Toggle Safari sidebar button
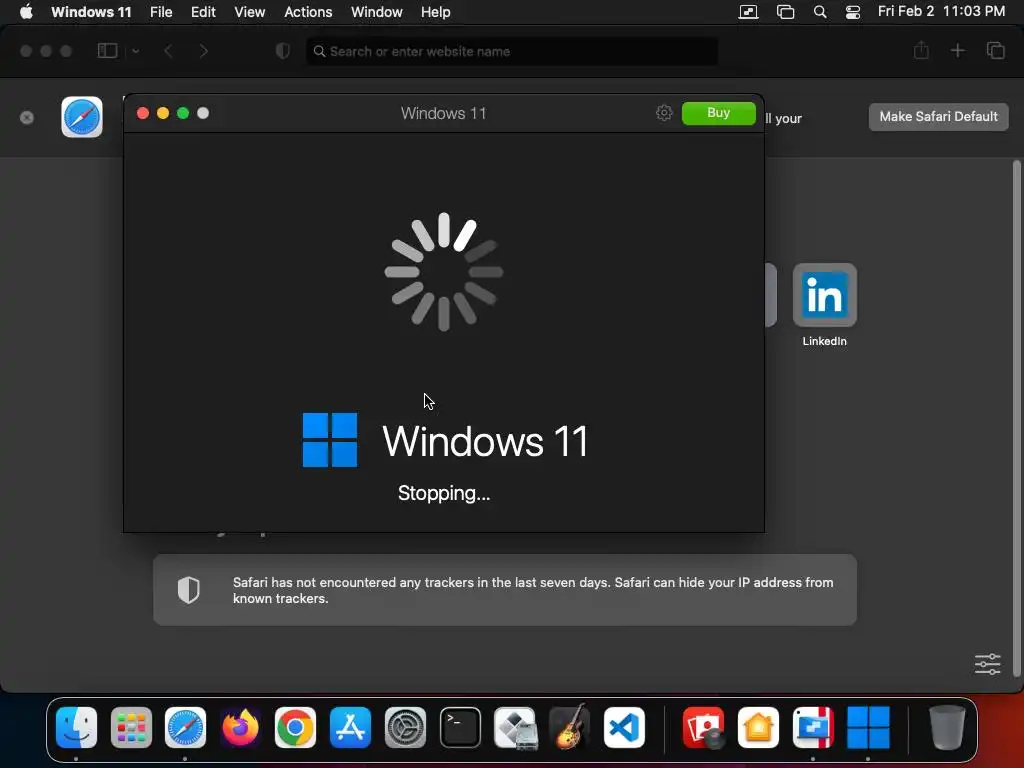The image size is (1024, 768). pyautogui.click(x=107, y=51)
